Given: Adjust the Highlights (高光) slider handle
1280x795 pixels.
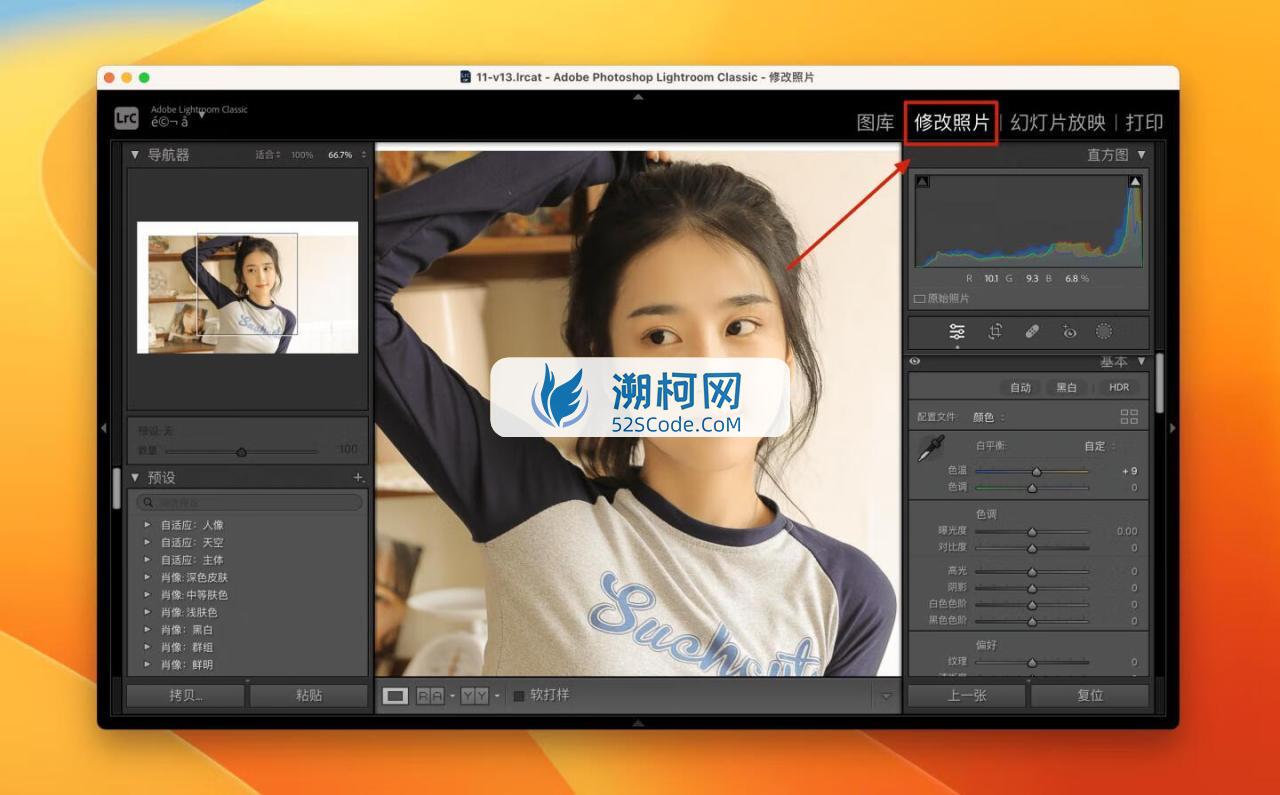Looking at the screenshot, I should [1032, 572].
